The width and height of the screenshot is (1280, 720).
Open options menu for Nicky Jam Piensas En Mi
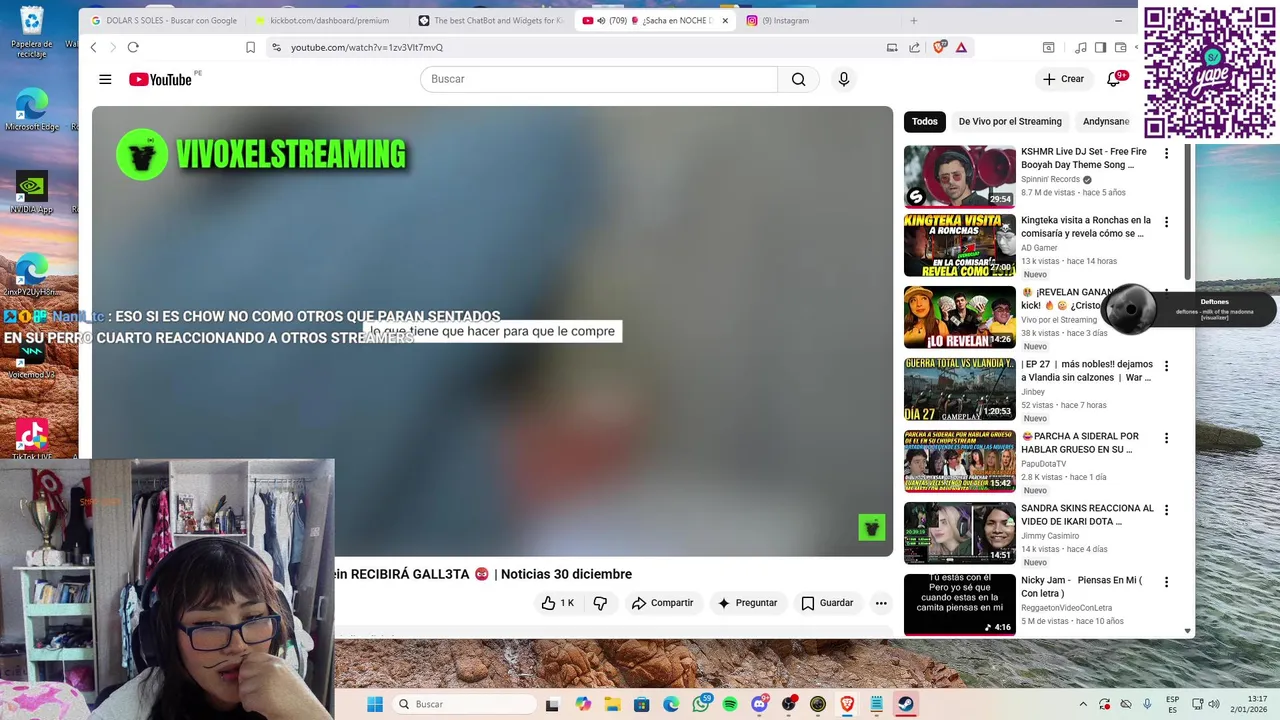(x=1166, y=582)
